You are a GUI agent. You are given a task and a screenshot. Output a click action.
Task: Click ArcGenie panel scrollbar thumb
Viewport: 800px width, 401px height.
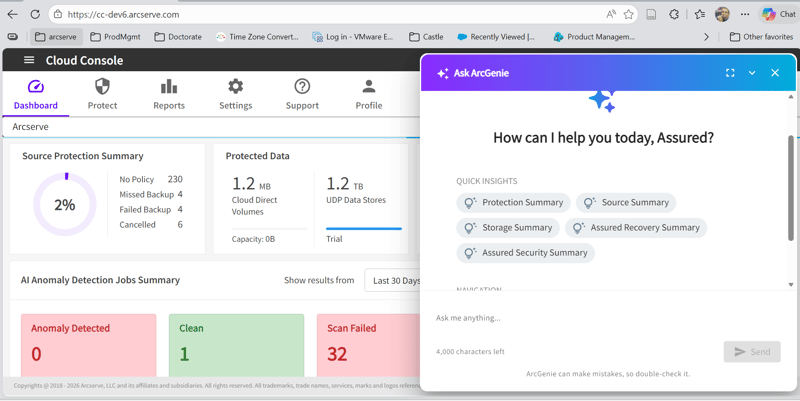pyautogui.click(x=791, y=188)
